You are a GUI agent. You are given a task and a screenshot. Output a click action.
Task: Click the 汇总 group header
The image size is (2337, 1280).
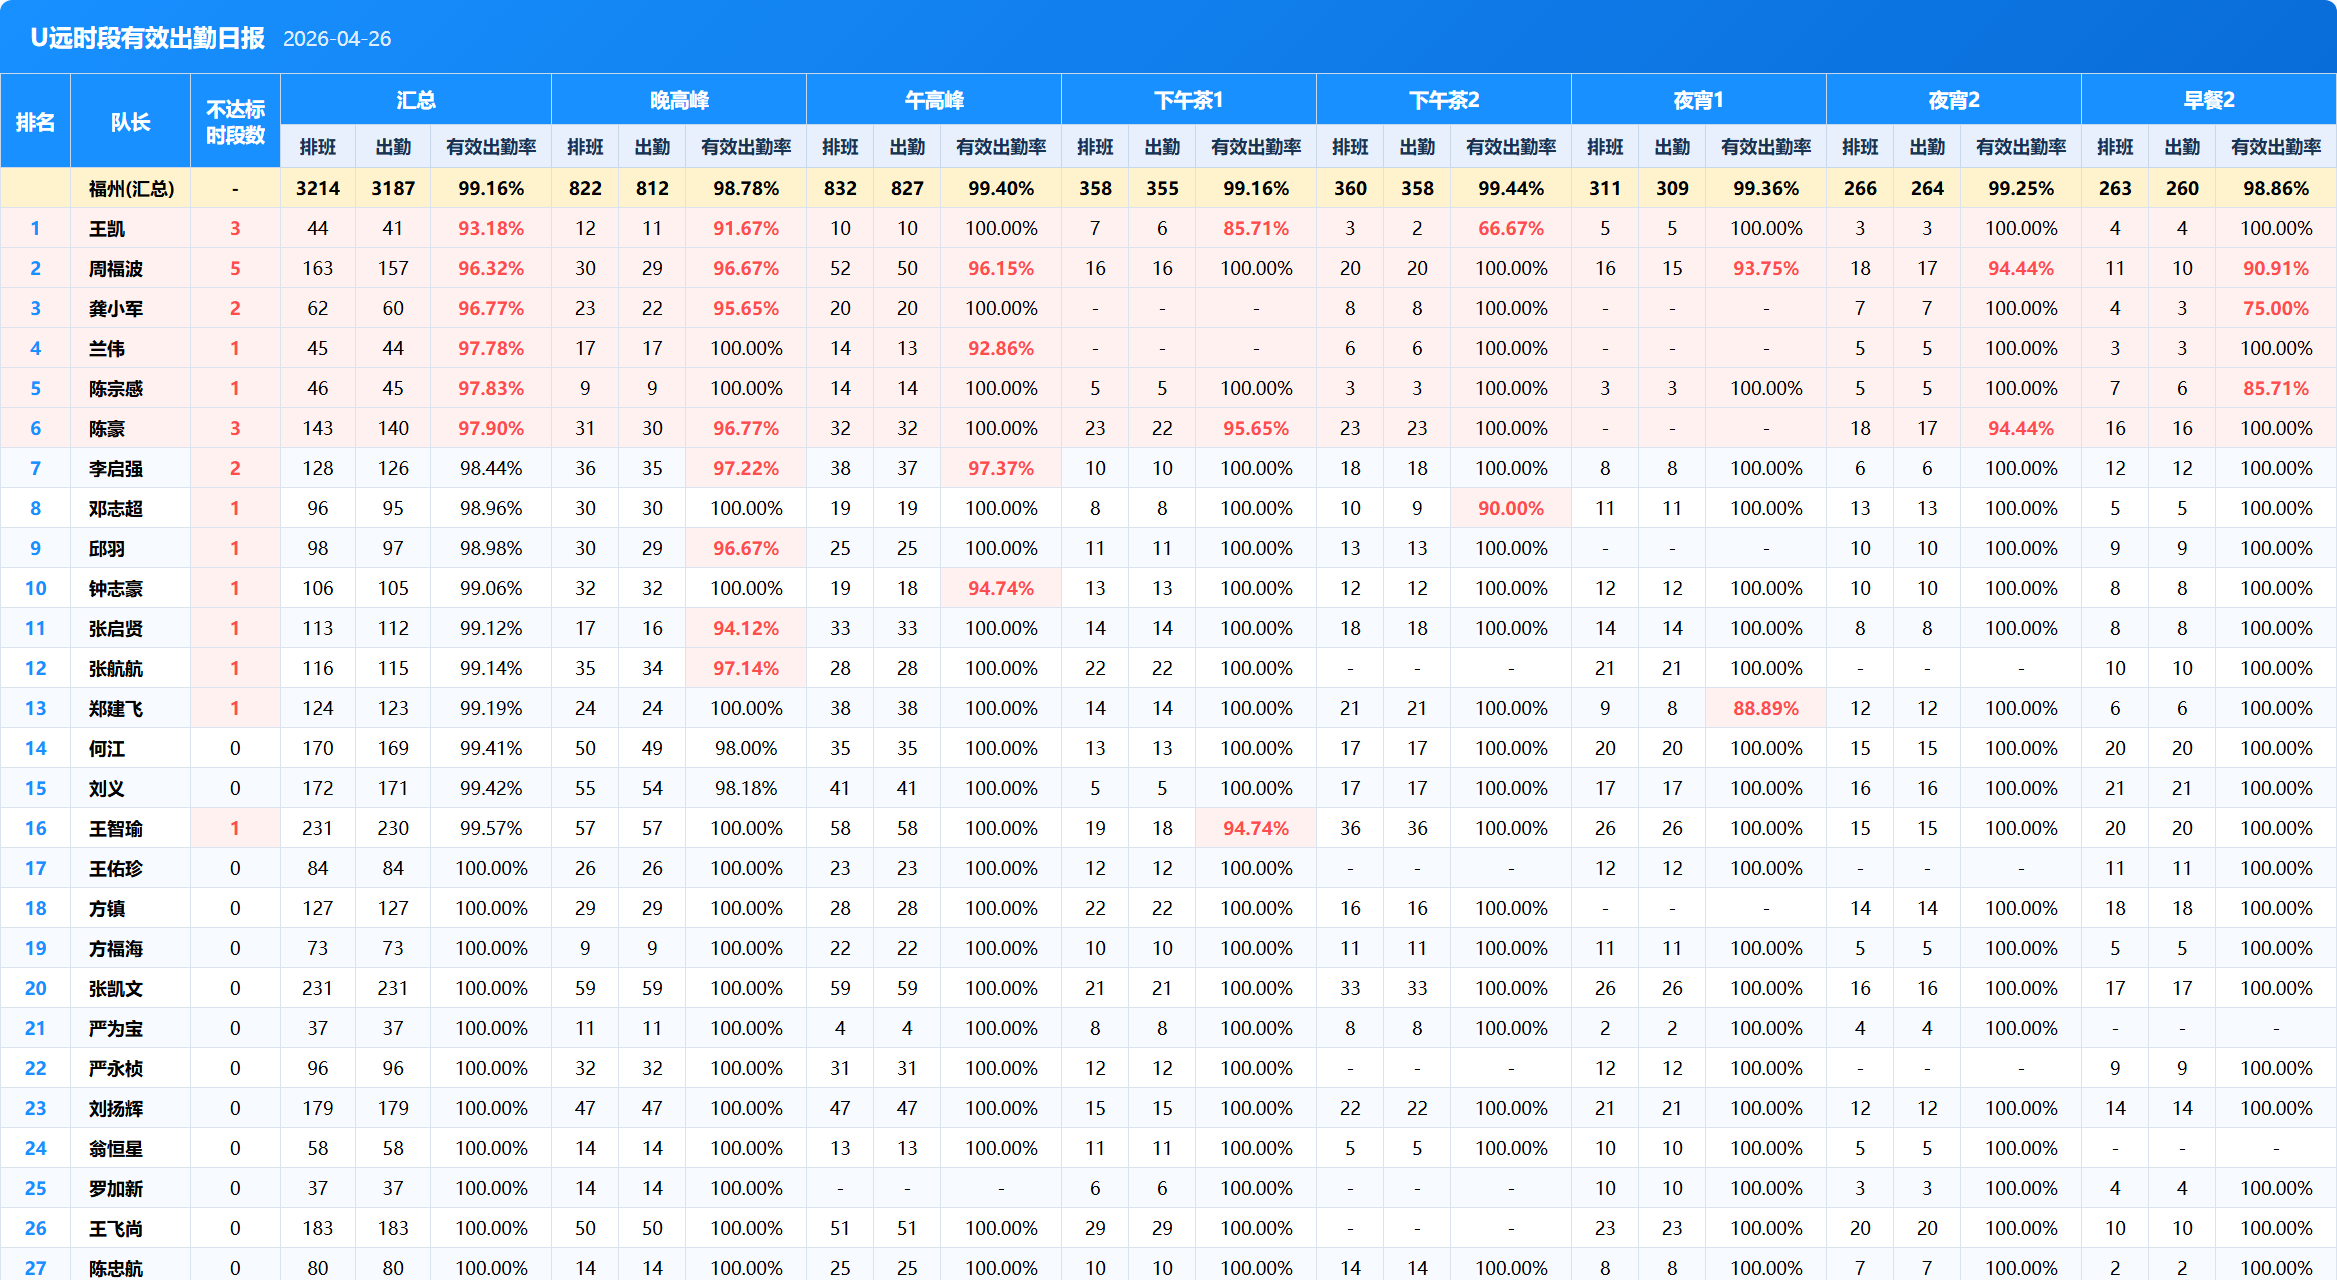click(x=415, y=100)
